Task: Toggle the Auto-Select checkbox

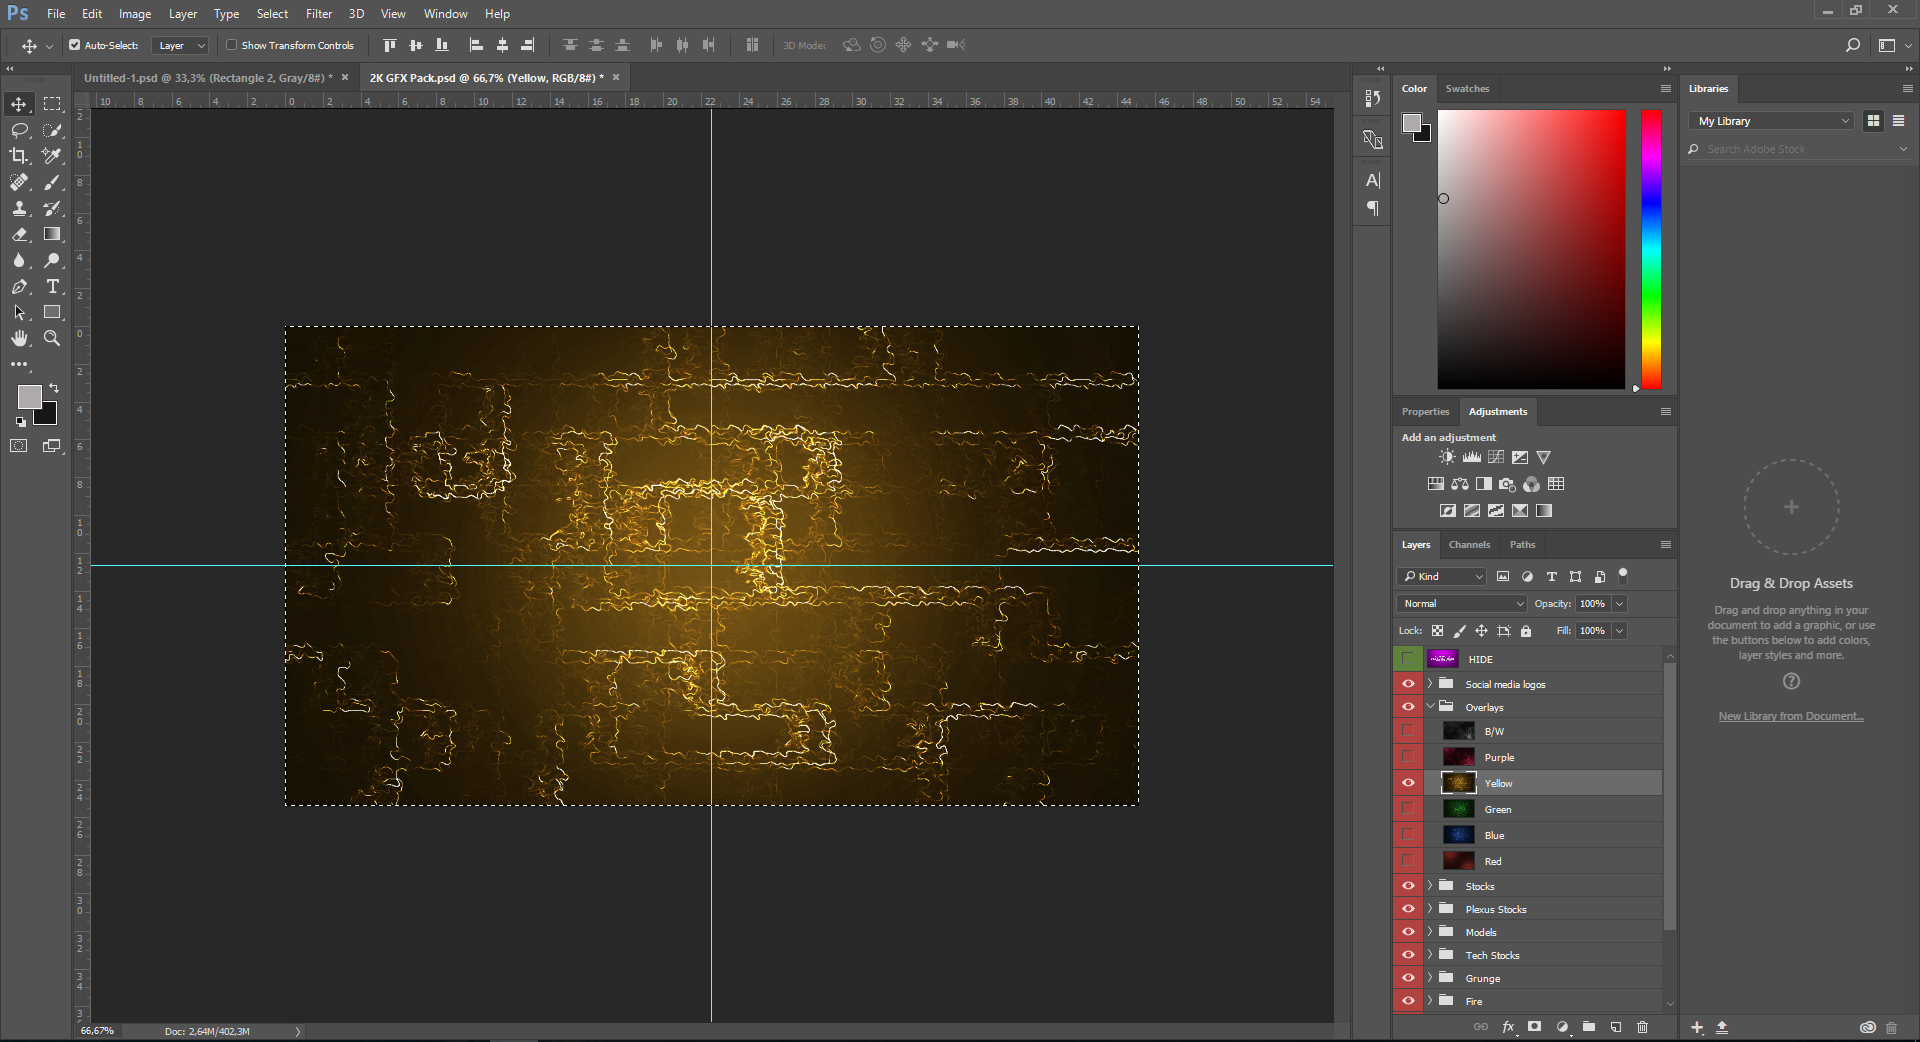Action: (75, 45)
